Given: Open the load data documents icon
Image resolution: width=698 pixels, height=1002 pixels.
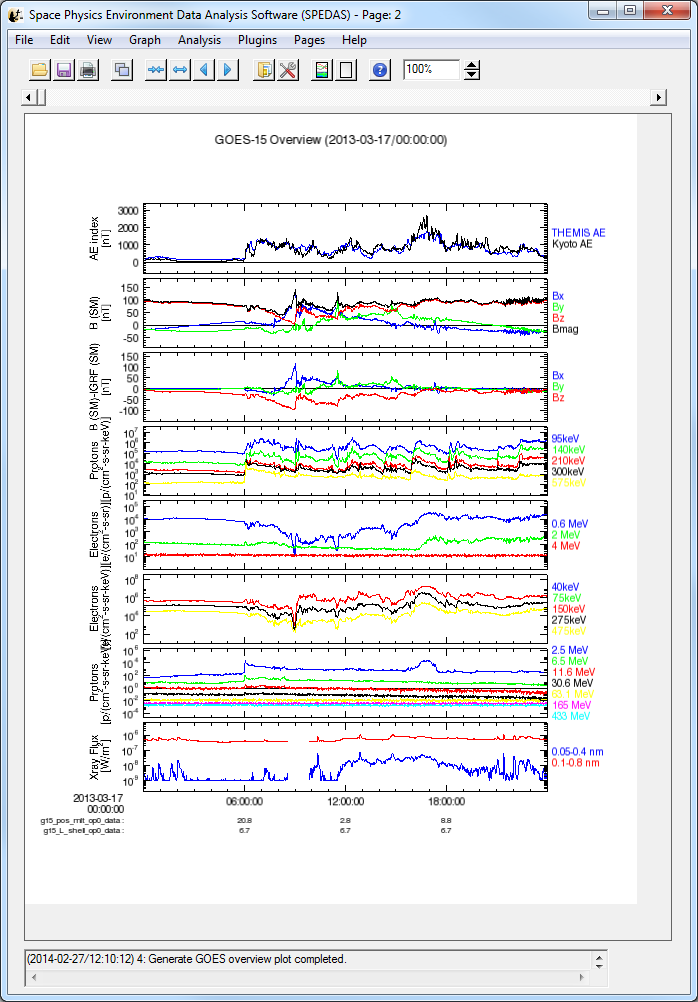Looking at the screenshot, I should (264, 70).
